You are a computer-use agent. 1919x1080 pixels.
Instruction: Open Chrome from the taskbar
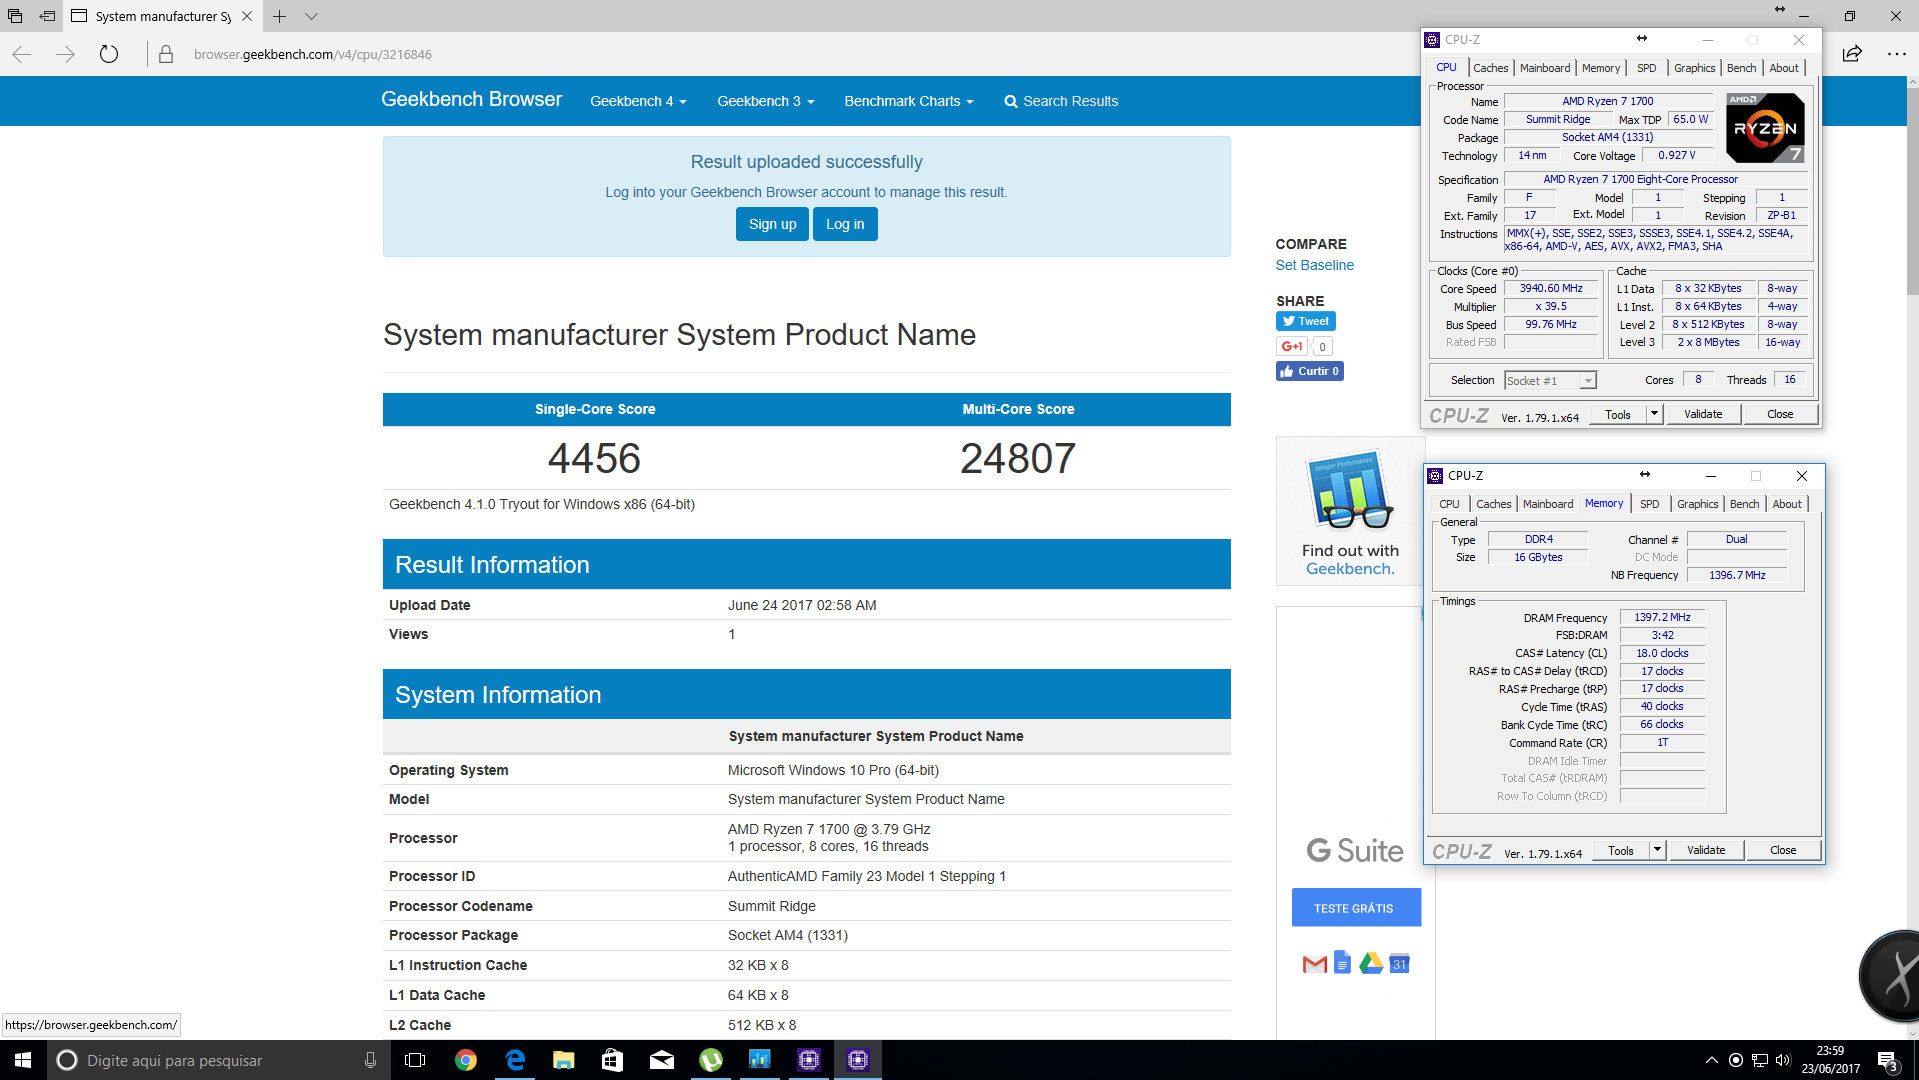pyautogui.click(x=466, y=1060)
